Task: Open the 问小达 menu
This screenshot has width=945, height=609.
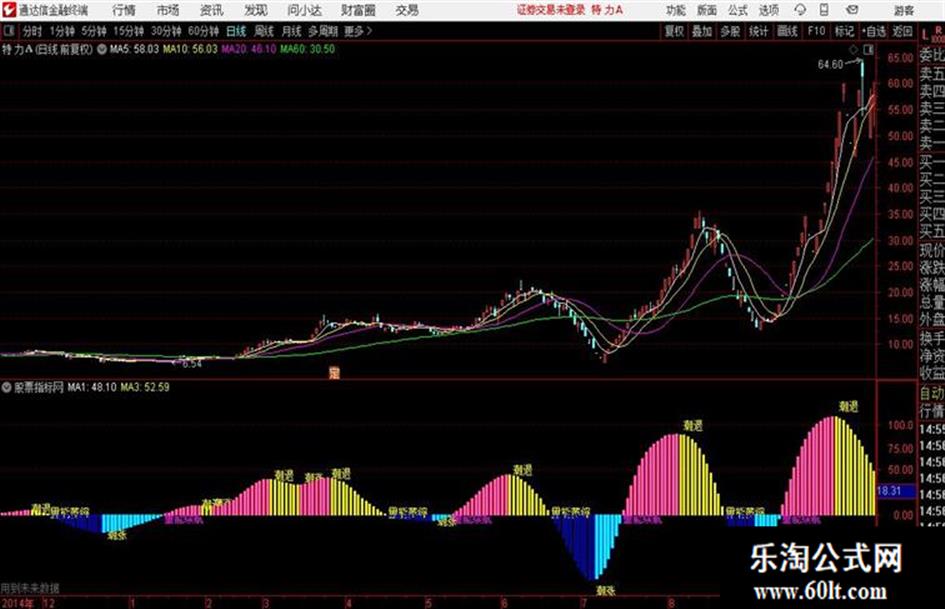Action: point(304,10)
